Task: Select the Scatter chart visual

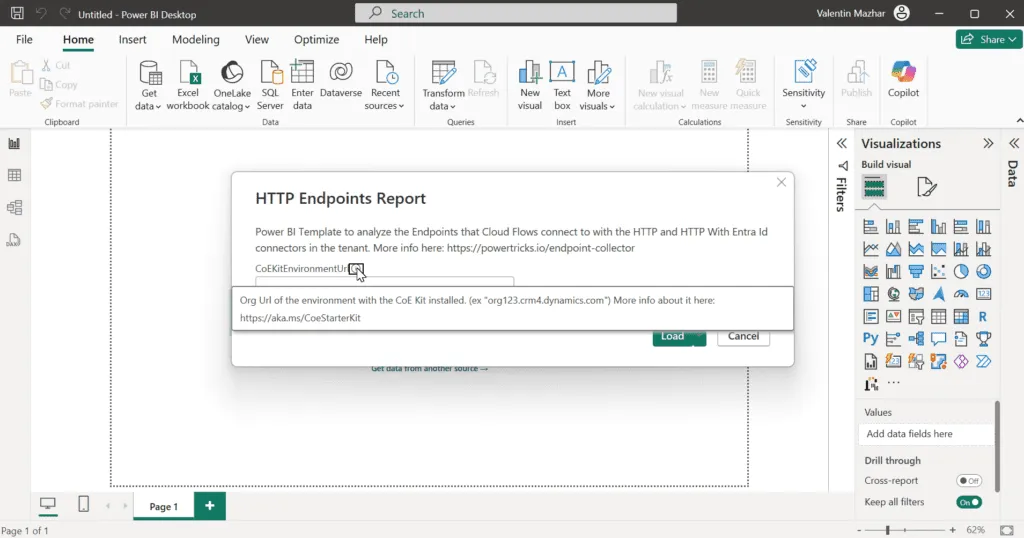Action: coord(938,271)
